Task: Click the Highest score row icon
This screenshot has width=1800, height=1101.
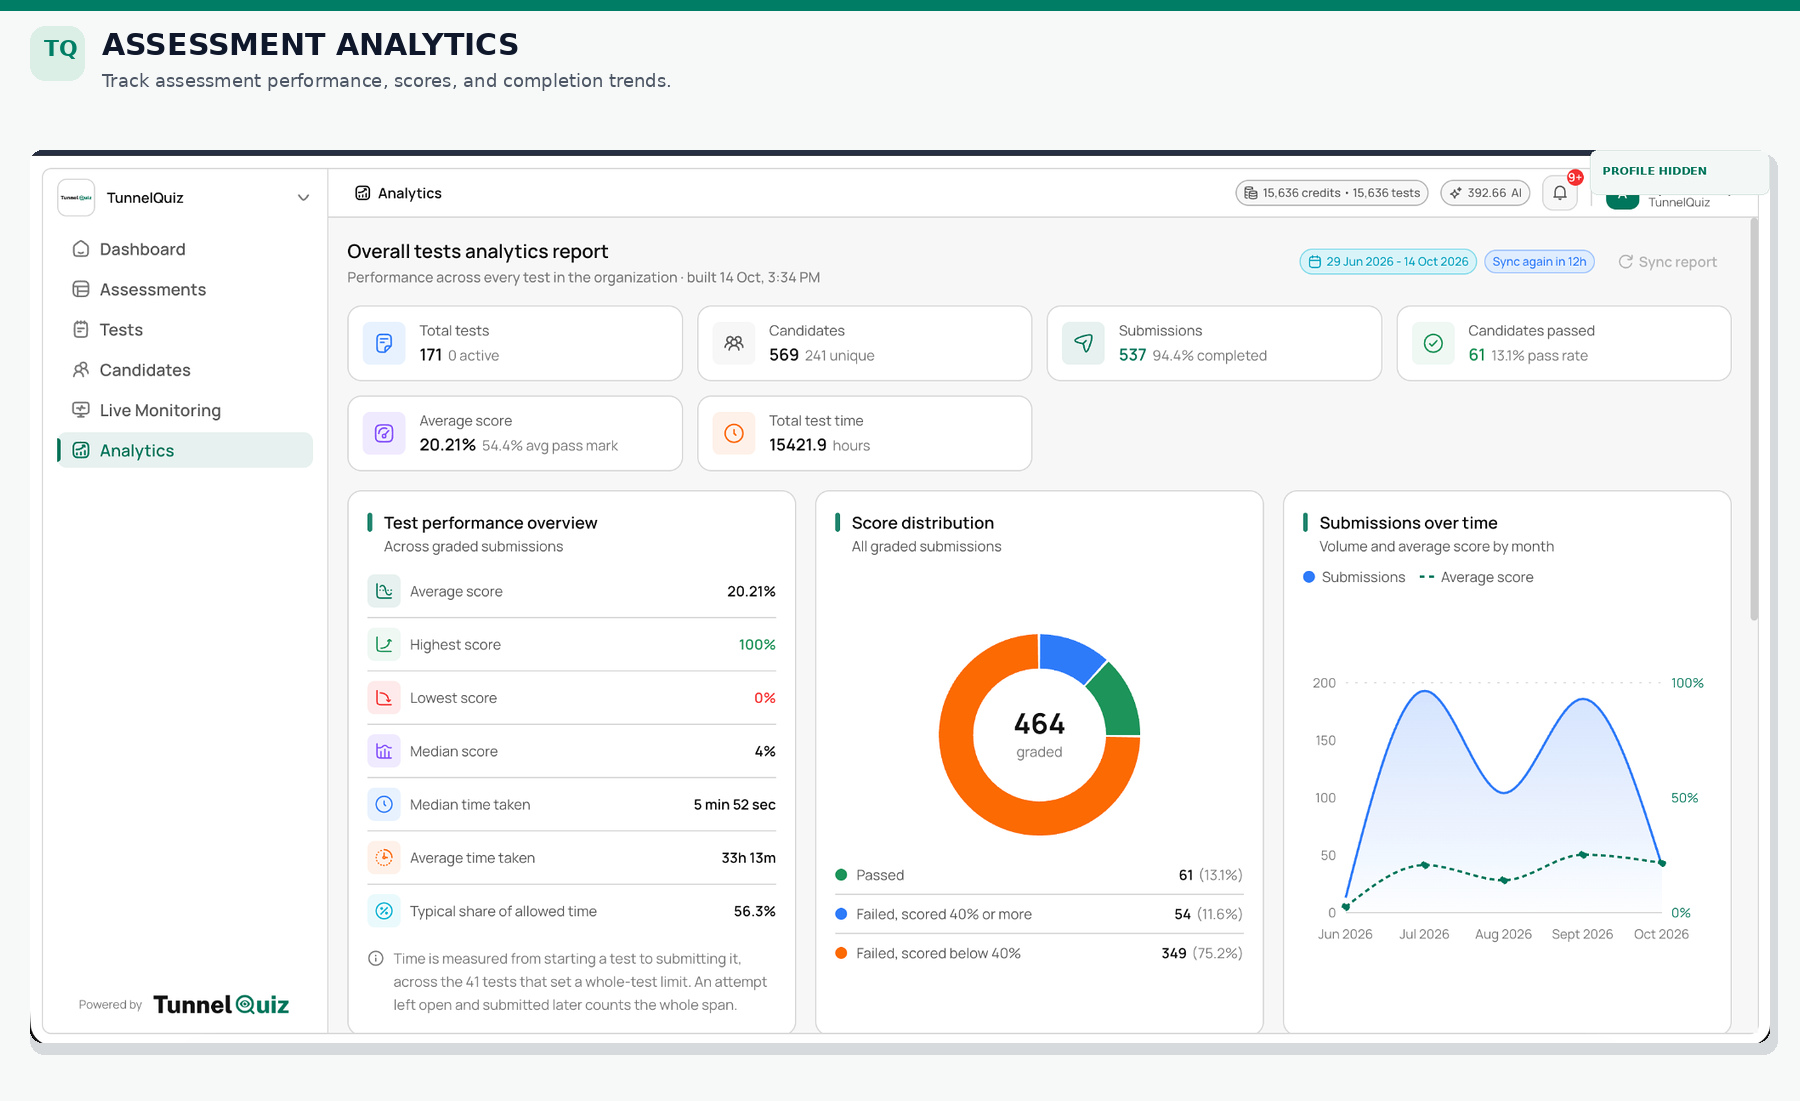Action: coord(384,644)
